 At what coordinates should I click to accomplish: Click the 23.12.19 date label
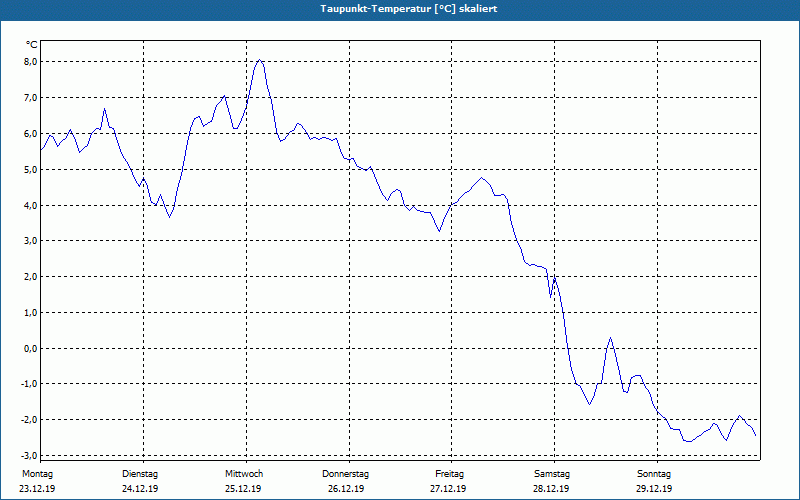[37, 489]
